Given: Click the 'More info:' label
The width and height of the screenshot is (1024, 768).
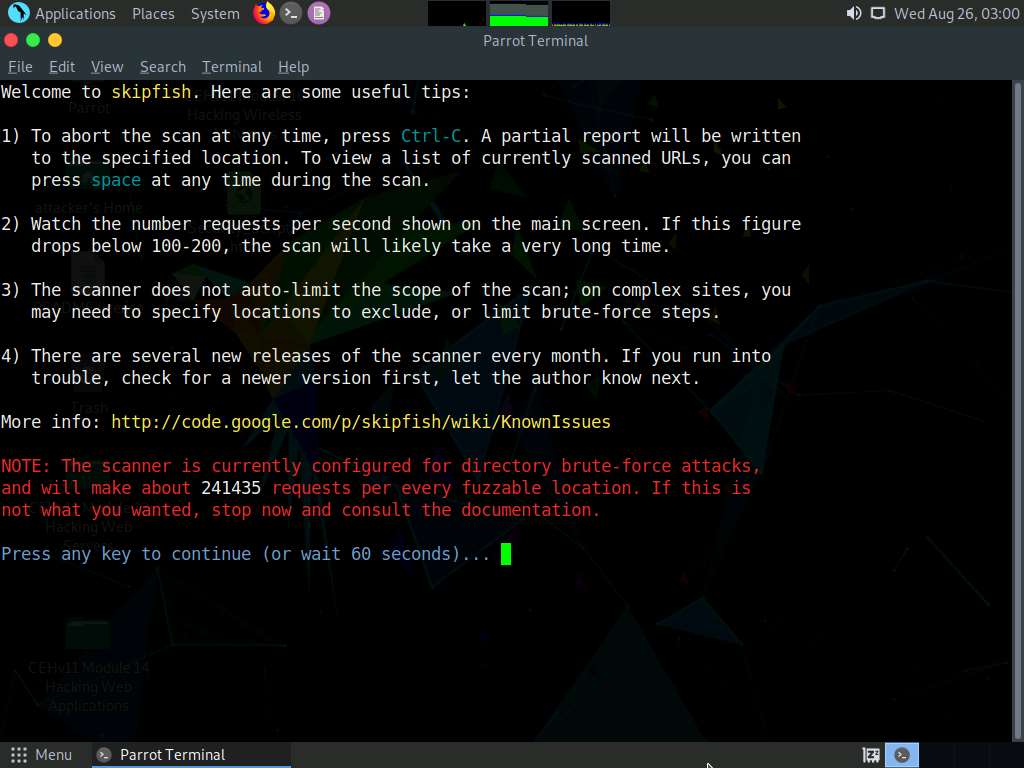Looking at the screenshot, I should (51, 422).
